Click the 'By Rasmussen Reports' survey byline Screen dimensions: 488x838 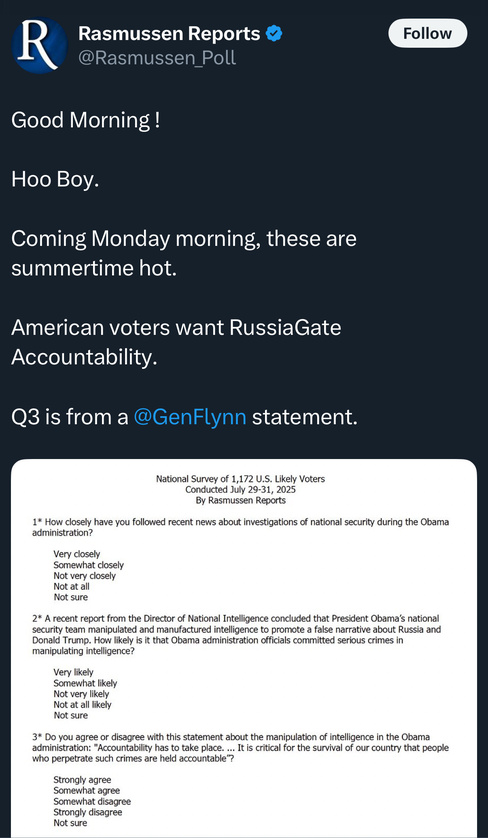pyautogui.click(x=241, y=501)
